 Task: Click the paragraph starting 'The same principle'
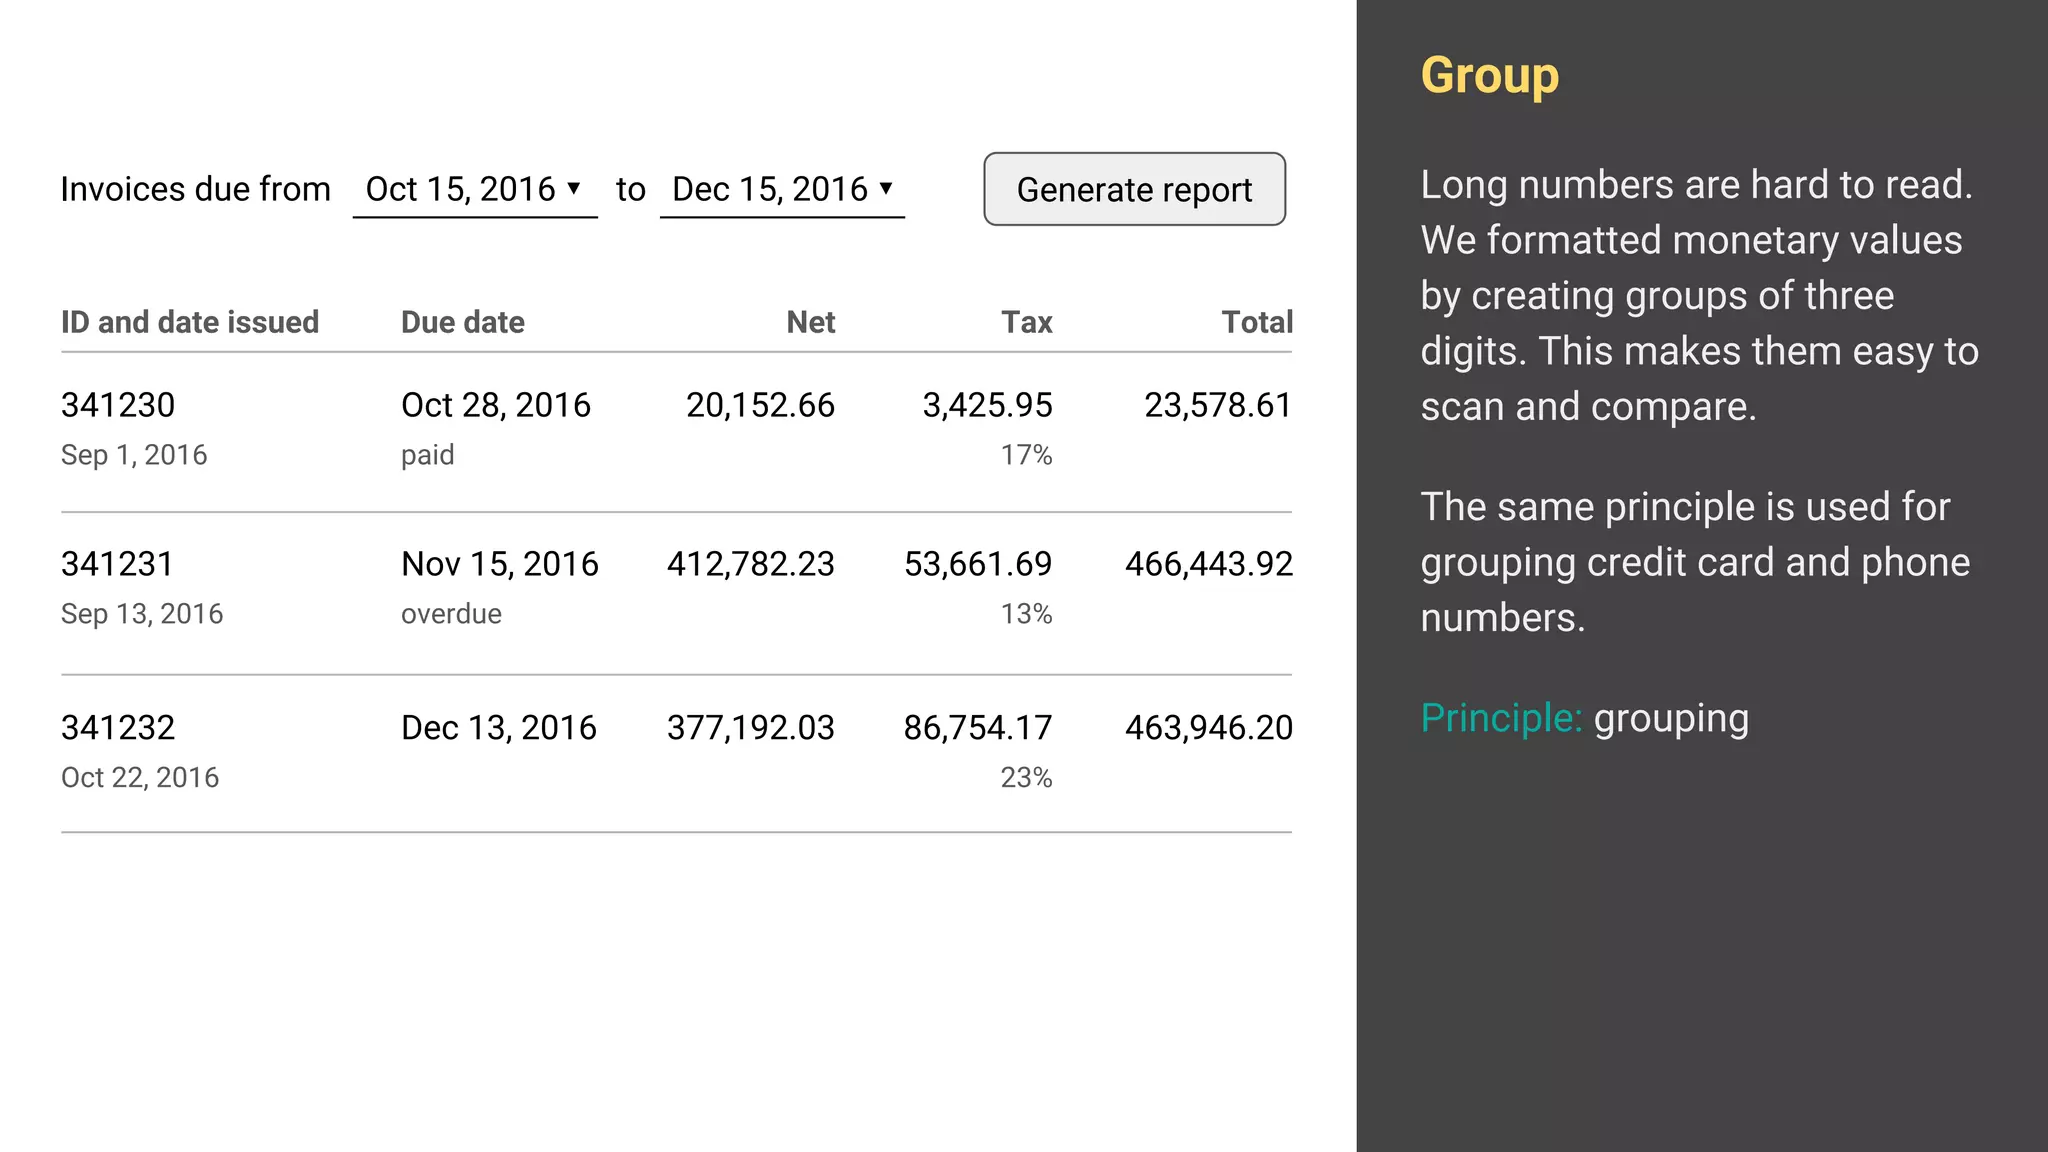pyautogui.click(x=1695, y=562)
